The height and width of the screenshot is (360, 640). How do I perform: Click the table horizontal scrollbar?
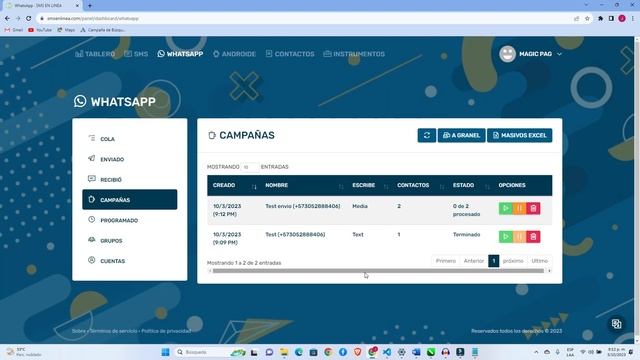pyautogui.click(x=378, y=271)
